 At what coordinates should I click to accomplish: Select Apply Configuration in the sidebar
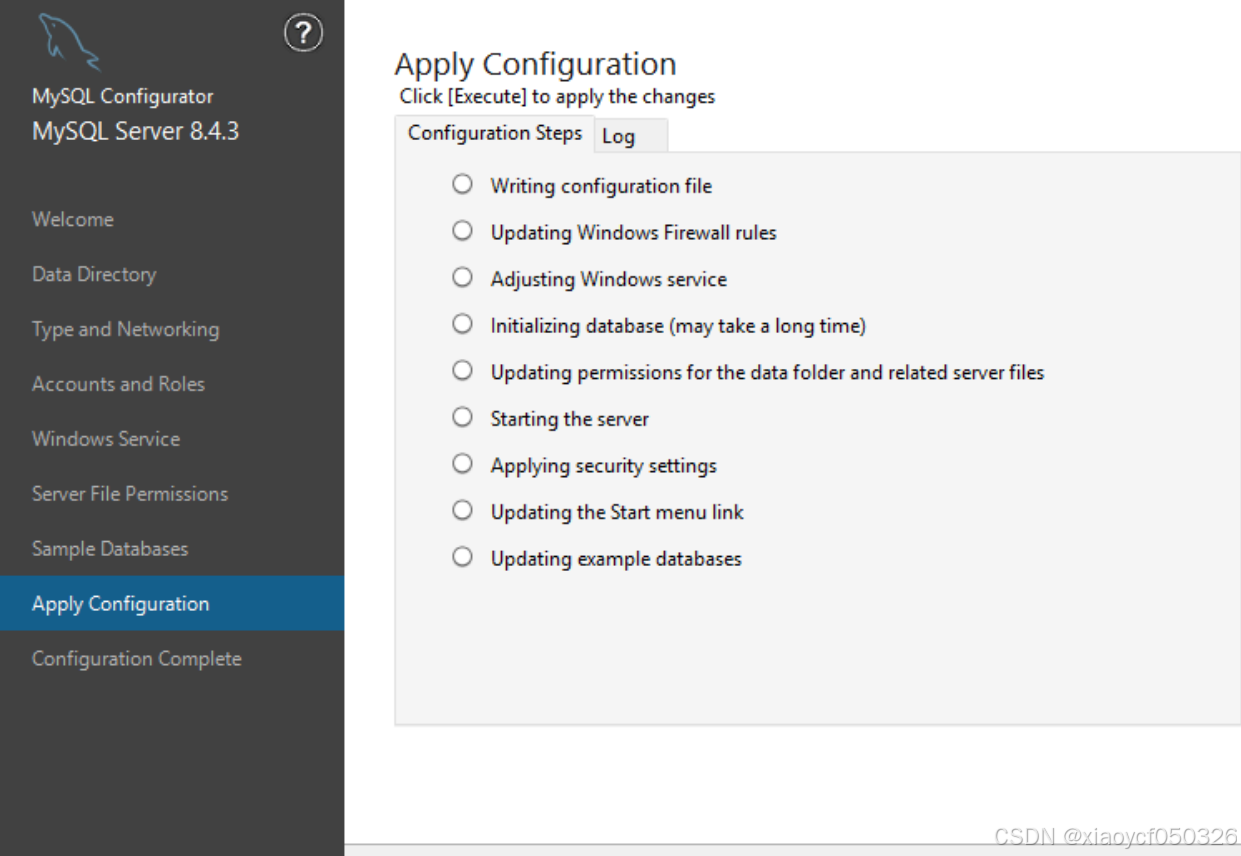[x=172, y=603]
